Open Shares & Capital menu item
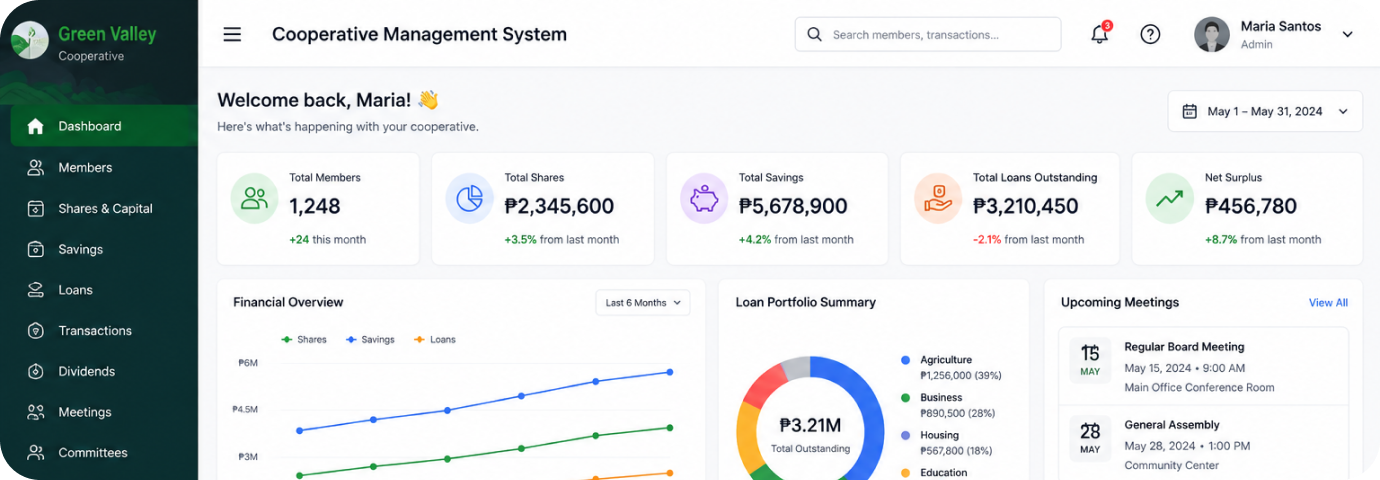The width and height of the screenshot is (1380, 480). [104, 209]
